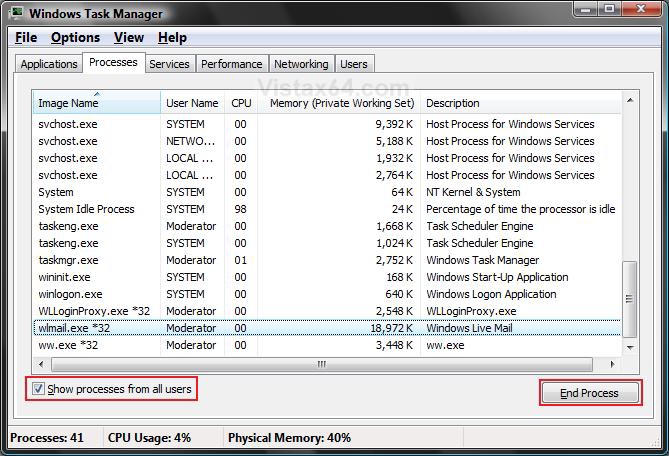The width and height of the screenshot is (669, 456).
Task: Switch to the Applications tab
Action: pos(49,64)
